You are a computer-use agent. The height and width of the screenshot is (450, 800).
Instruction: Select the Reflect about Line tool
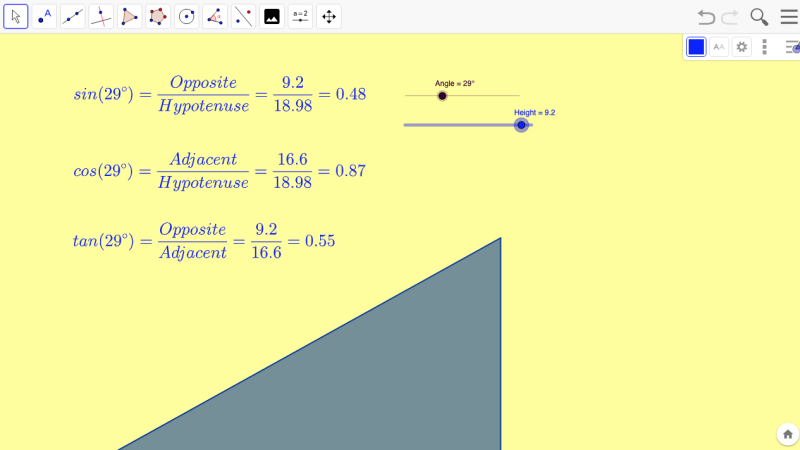243,17
